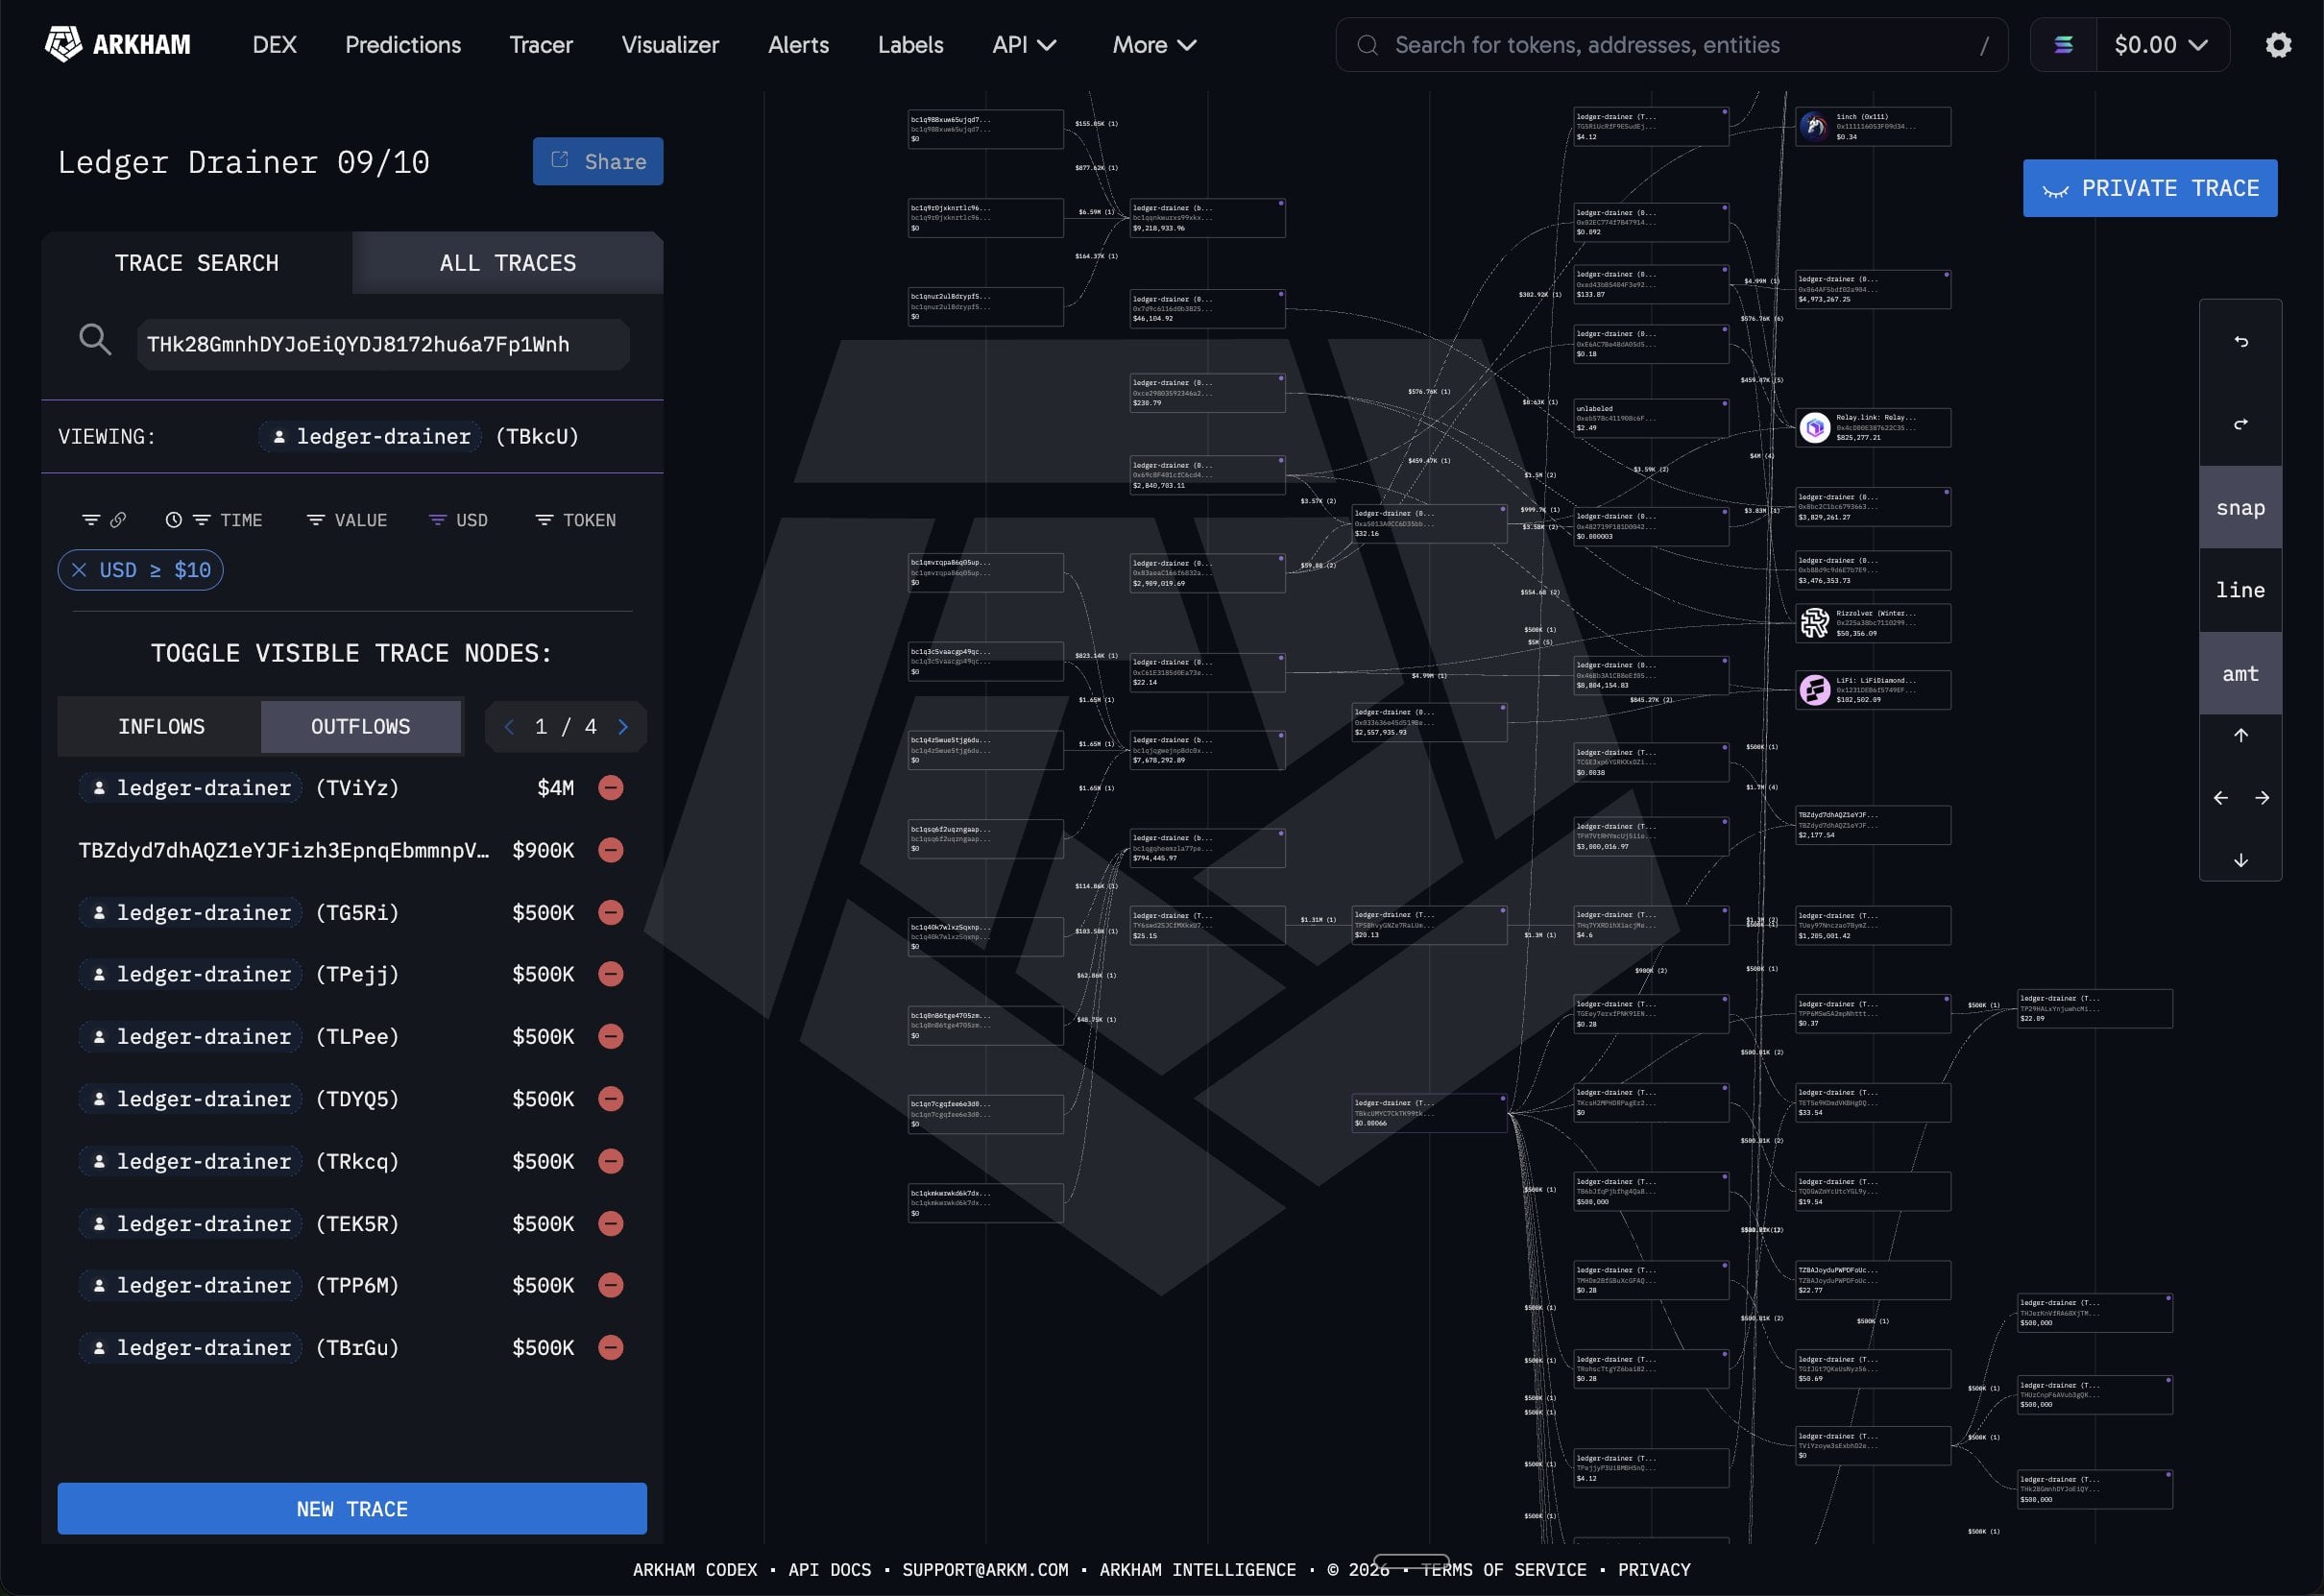Viewport: 2324px width, 1596px height.
Task: Click the NEW TRACE button
Action: coord(352,1508)
